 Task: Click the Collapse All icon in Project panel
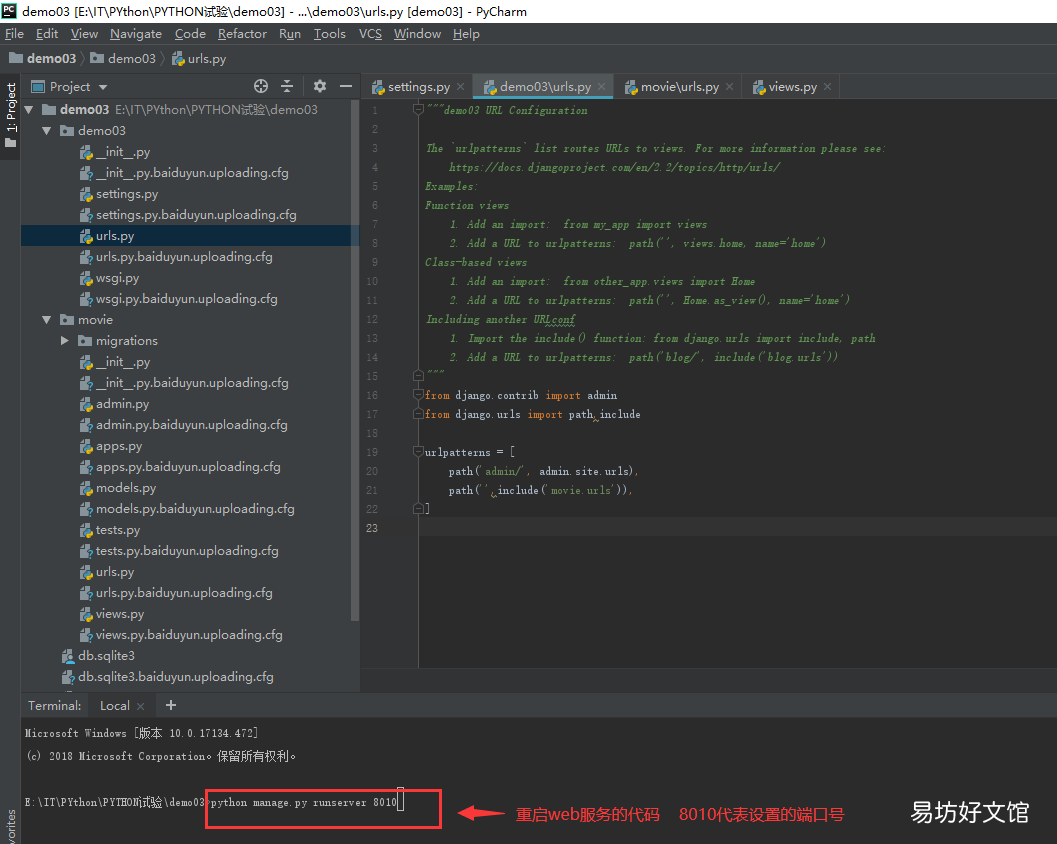(287, 86)
